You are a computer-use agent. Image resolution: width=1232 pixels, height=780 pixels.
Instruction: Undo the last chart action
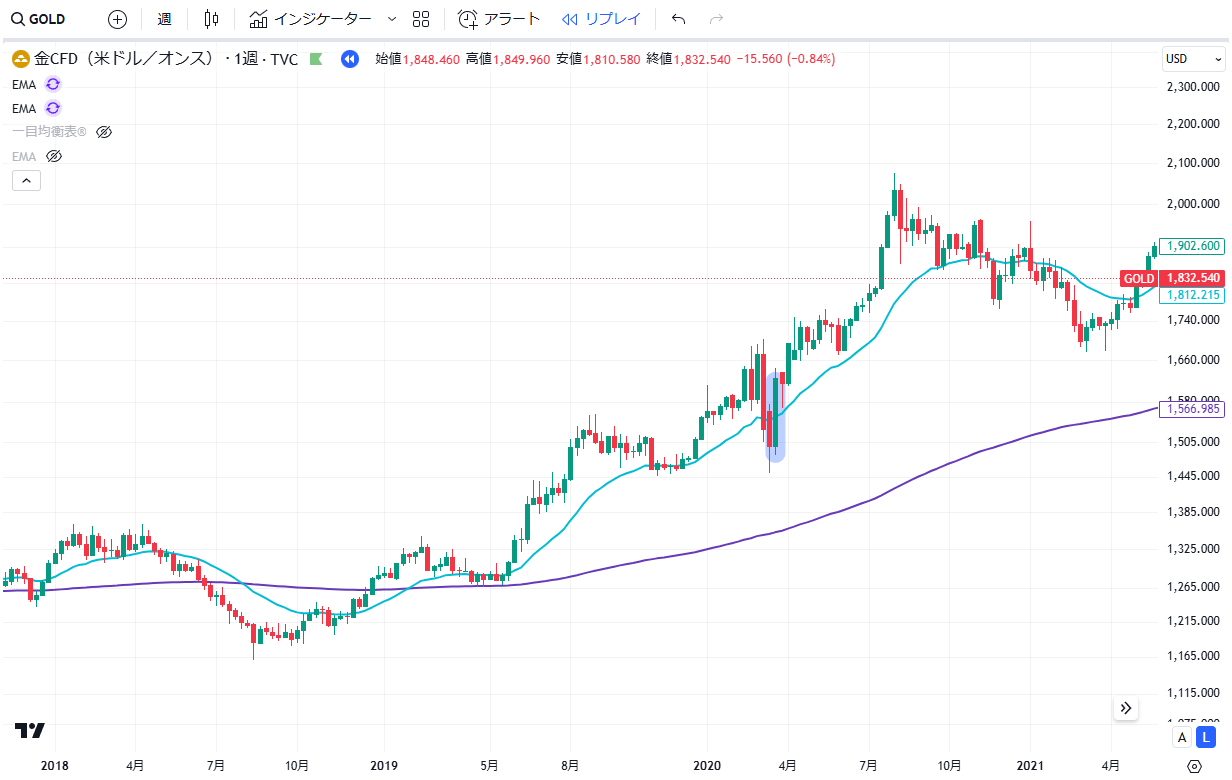(x=679, y=19)
